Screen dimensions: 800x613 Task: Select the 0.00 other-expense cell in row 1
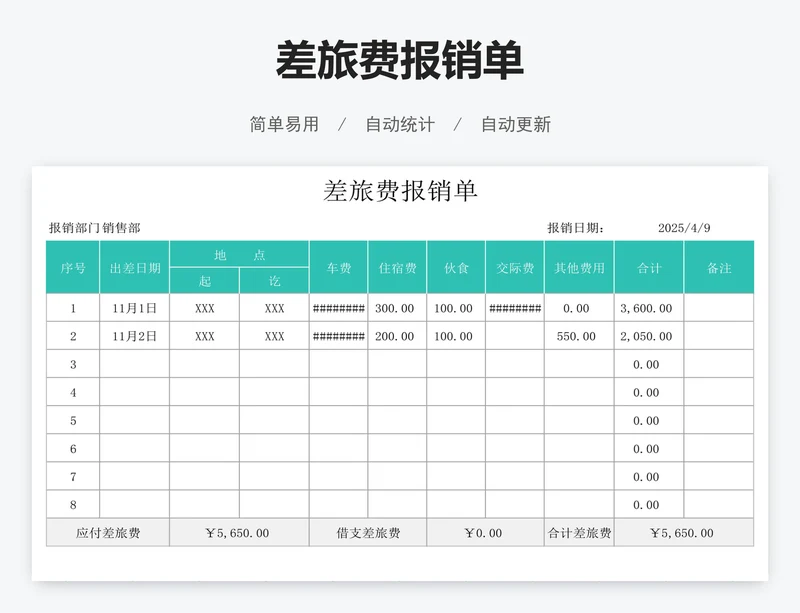tap(579, 308)
